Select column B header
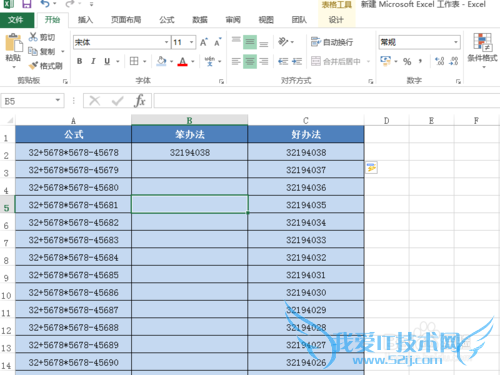The width and height of the screenshot is (500, 375). [189, 120]
